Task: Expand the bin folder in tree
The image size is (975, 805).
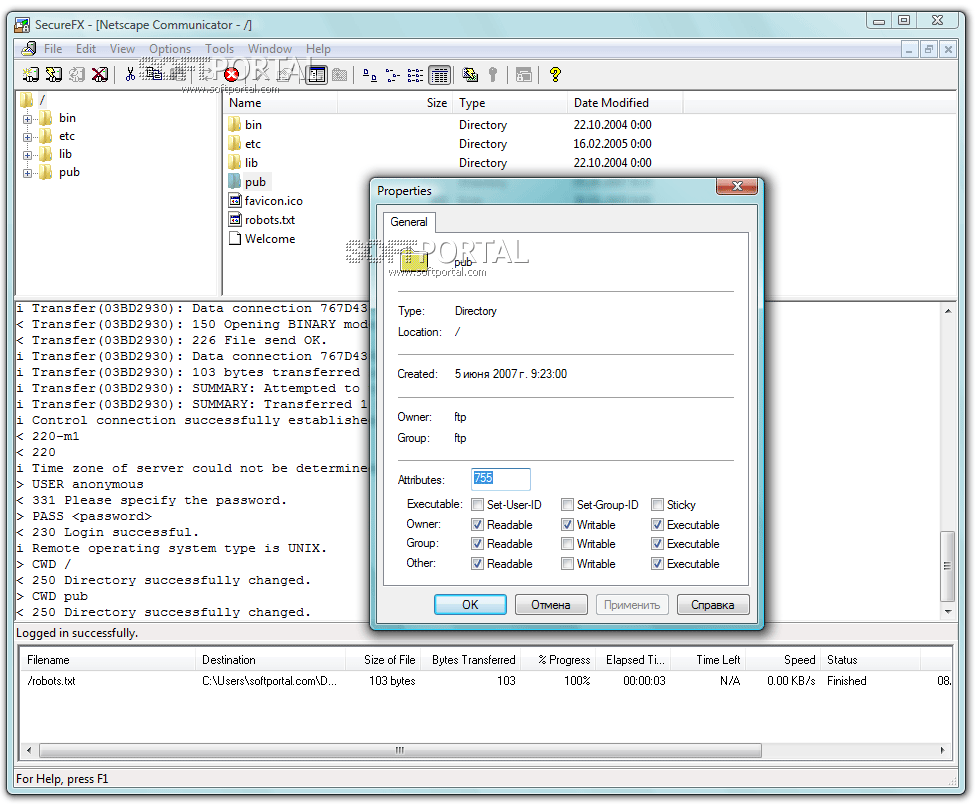Action: tap(27, 119)
